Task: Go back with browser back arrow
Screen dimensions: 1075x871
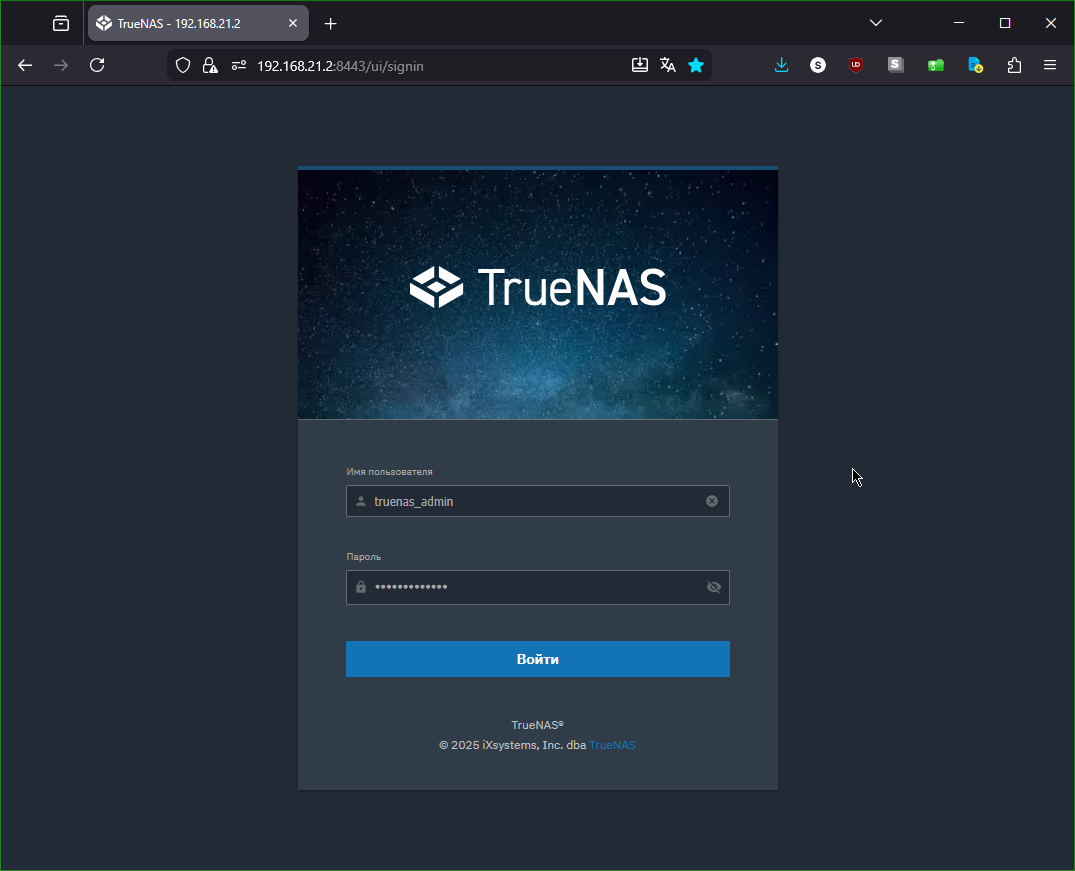Action: [x=25, y=65]
